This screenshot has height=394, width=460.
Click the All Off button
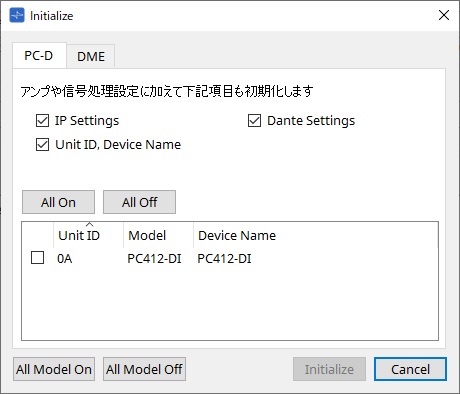tap(139, 202)
